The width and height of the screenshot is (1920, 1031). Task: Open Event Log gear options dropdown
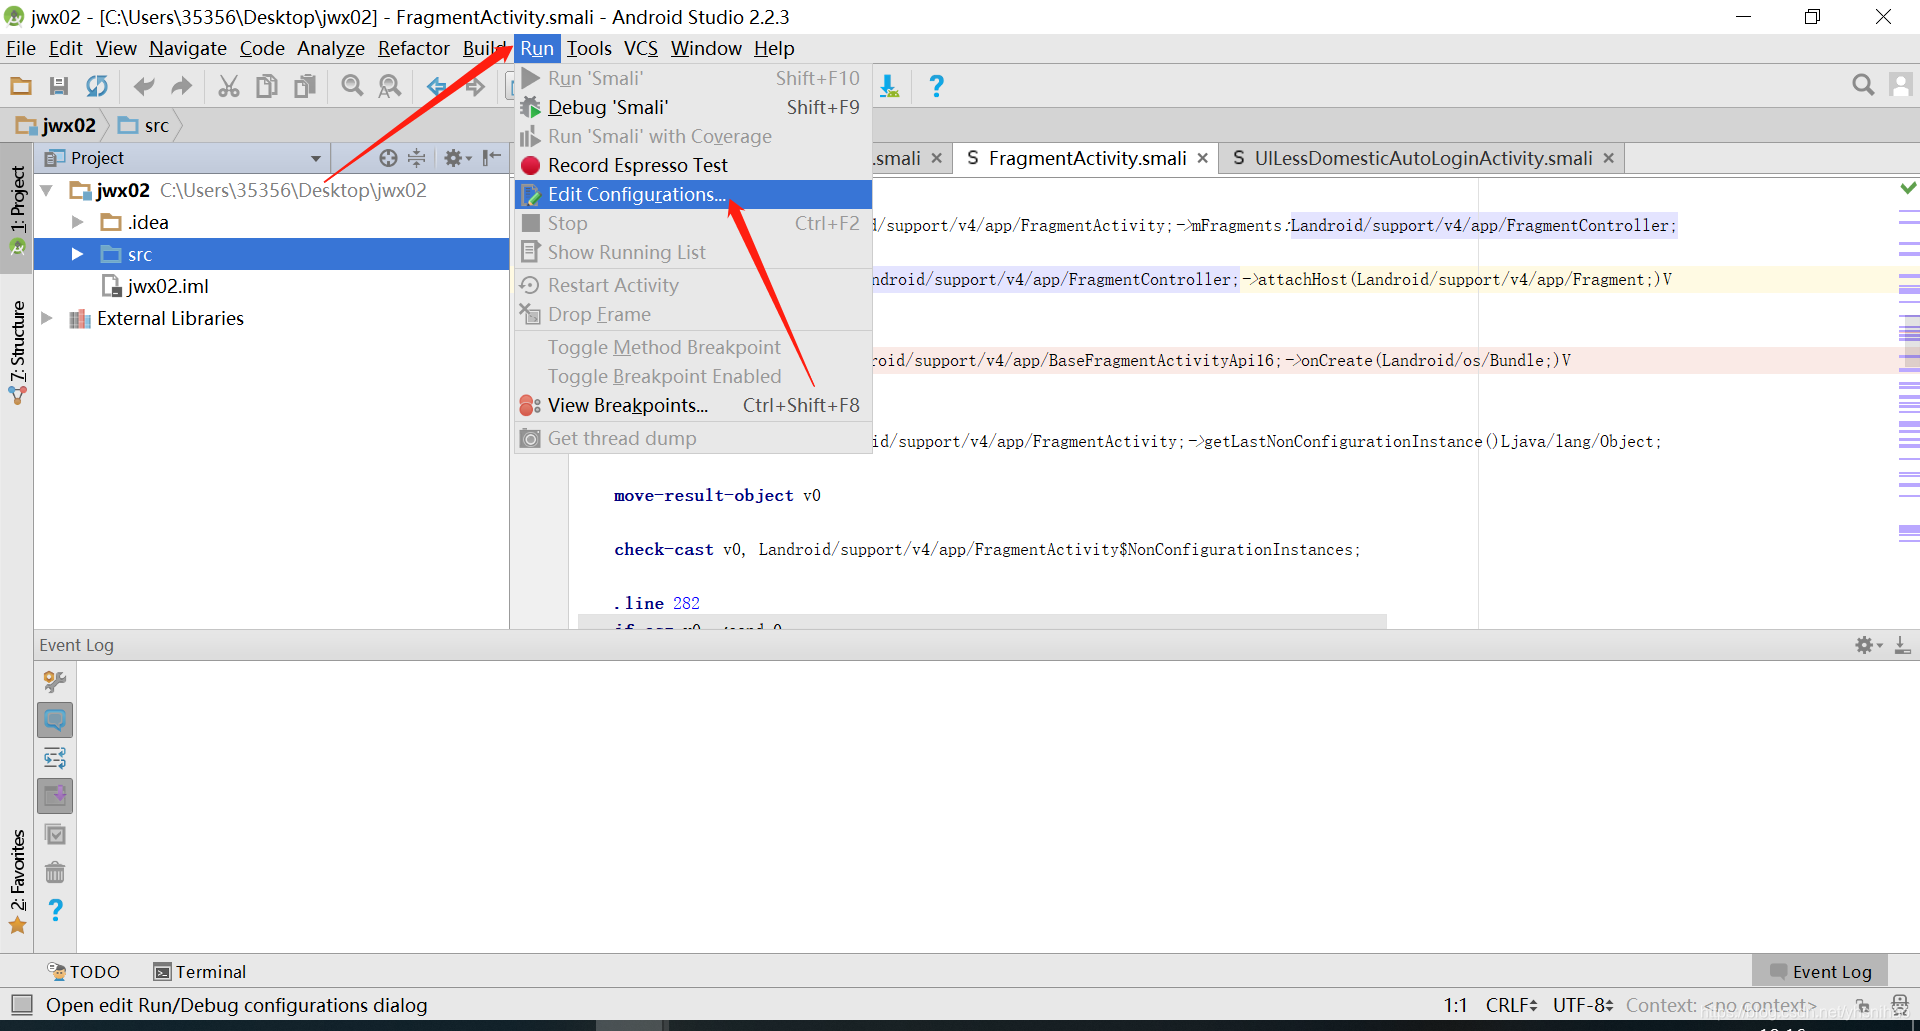(x=1869, y=646)
